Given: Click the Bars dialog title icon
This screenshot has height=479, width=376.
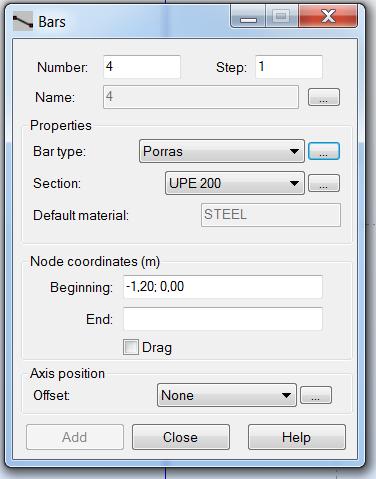Looking at the screenshot, I should click(x=23, y=21).
